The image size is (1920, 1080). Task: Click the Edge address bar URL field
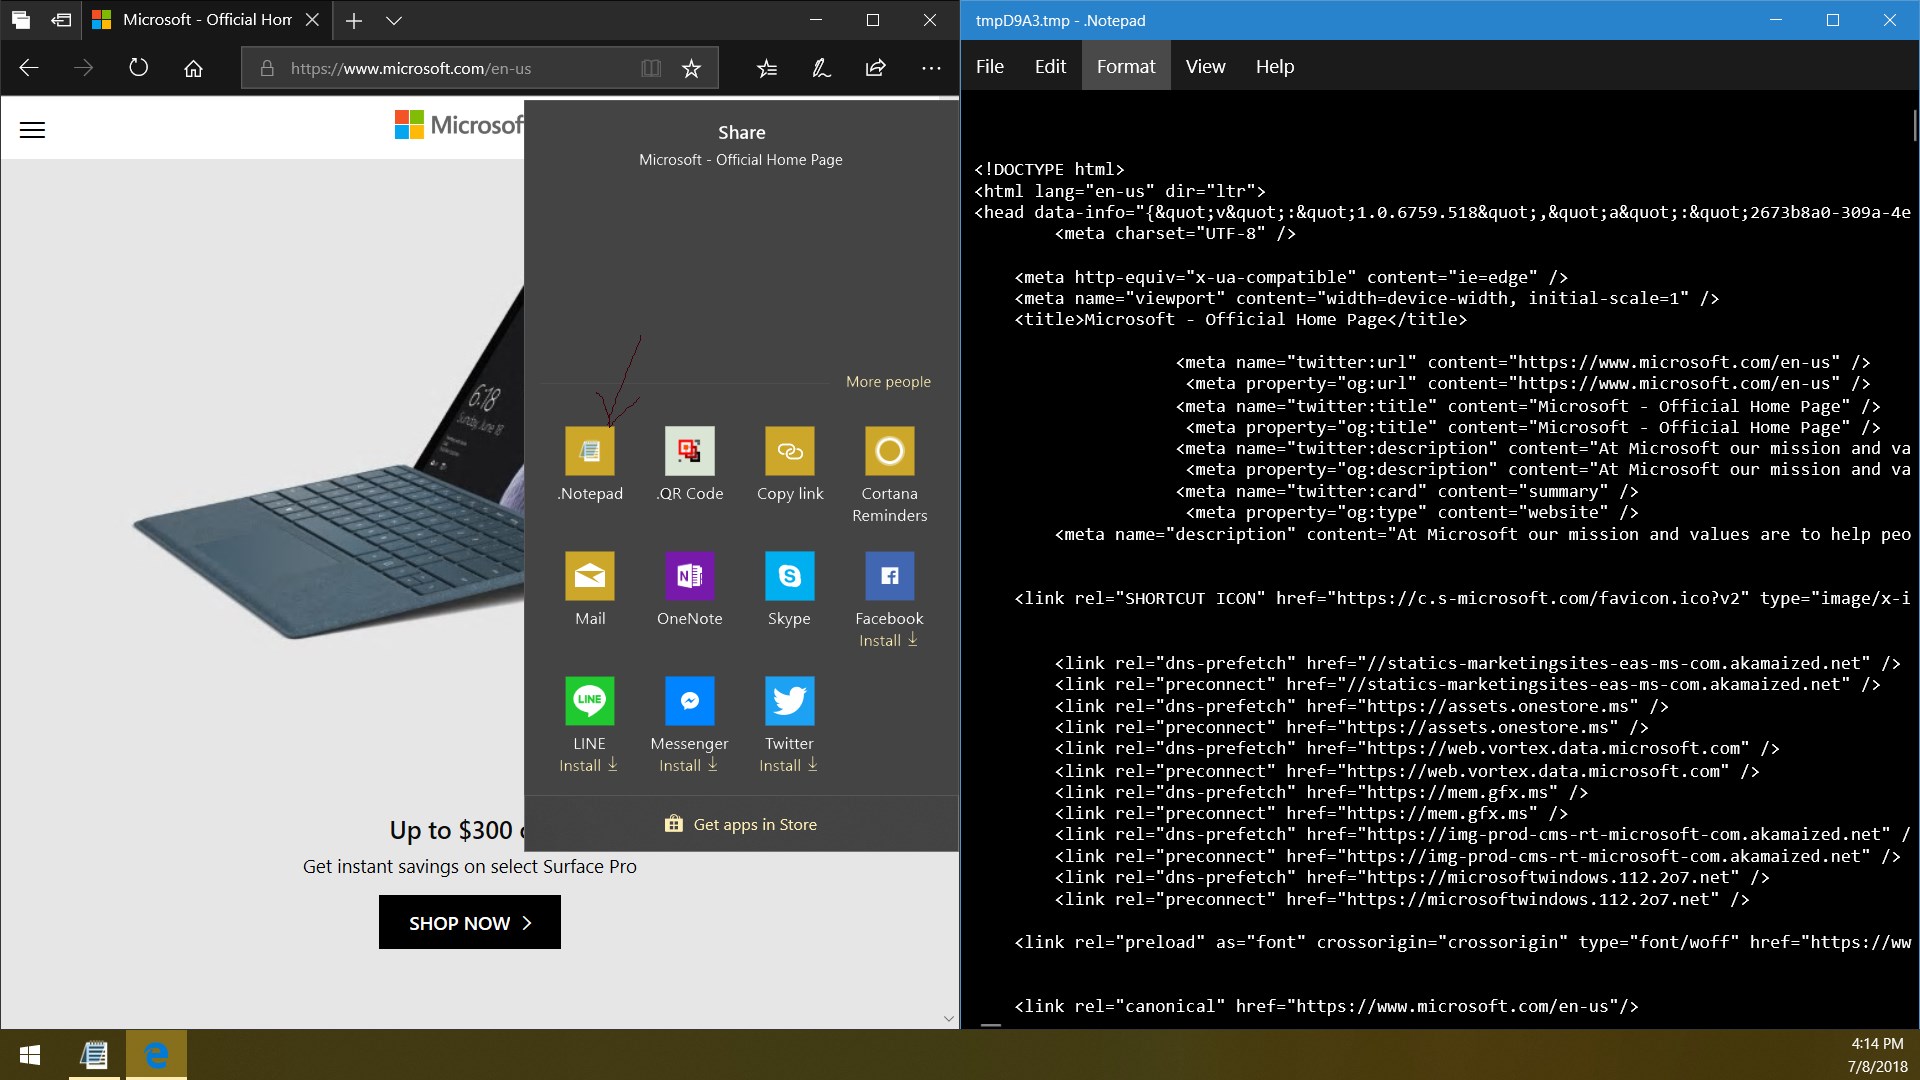click(x=450, y=68)
